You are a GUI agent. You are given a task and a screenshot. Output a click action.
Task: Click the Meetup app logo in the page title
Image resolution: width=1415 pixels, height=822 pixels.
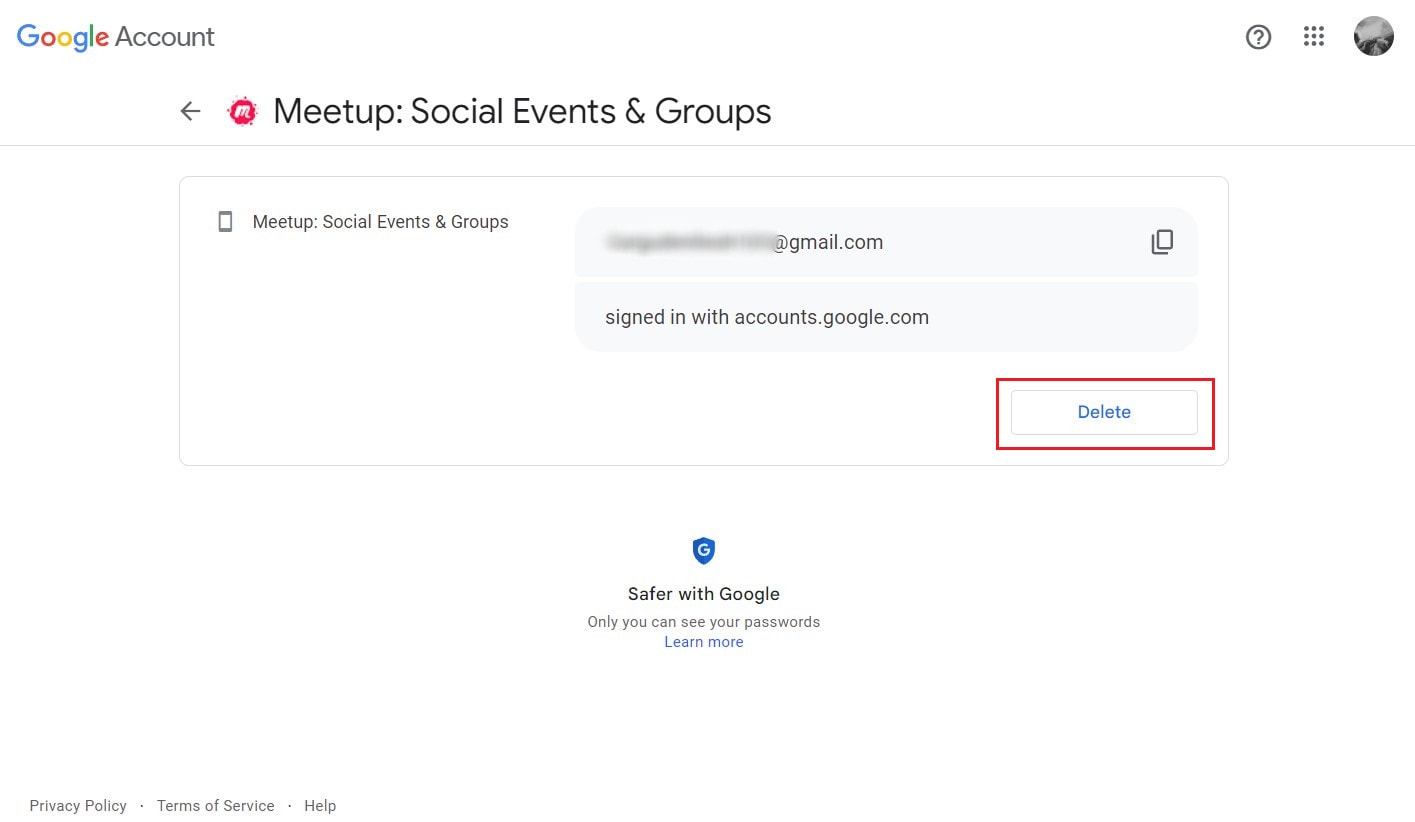point(242,111)
